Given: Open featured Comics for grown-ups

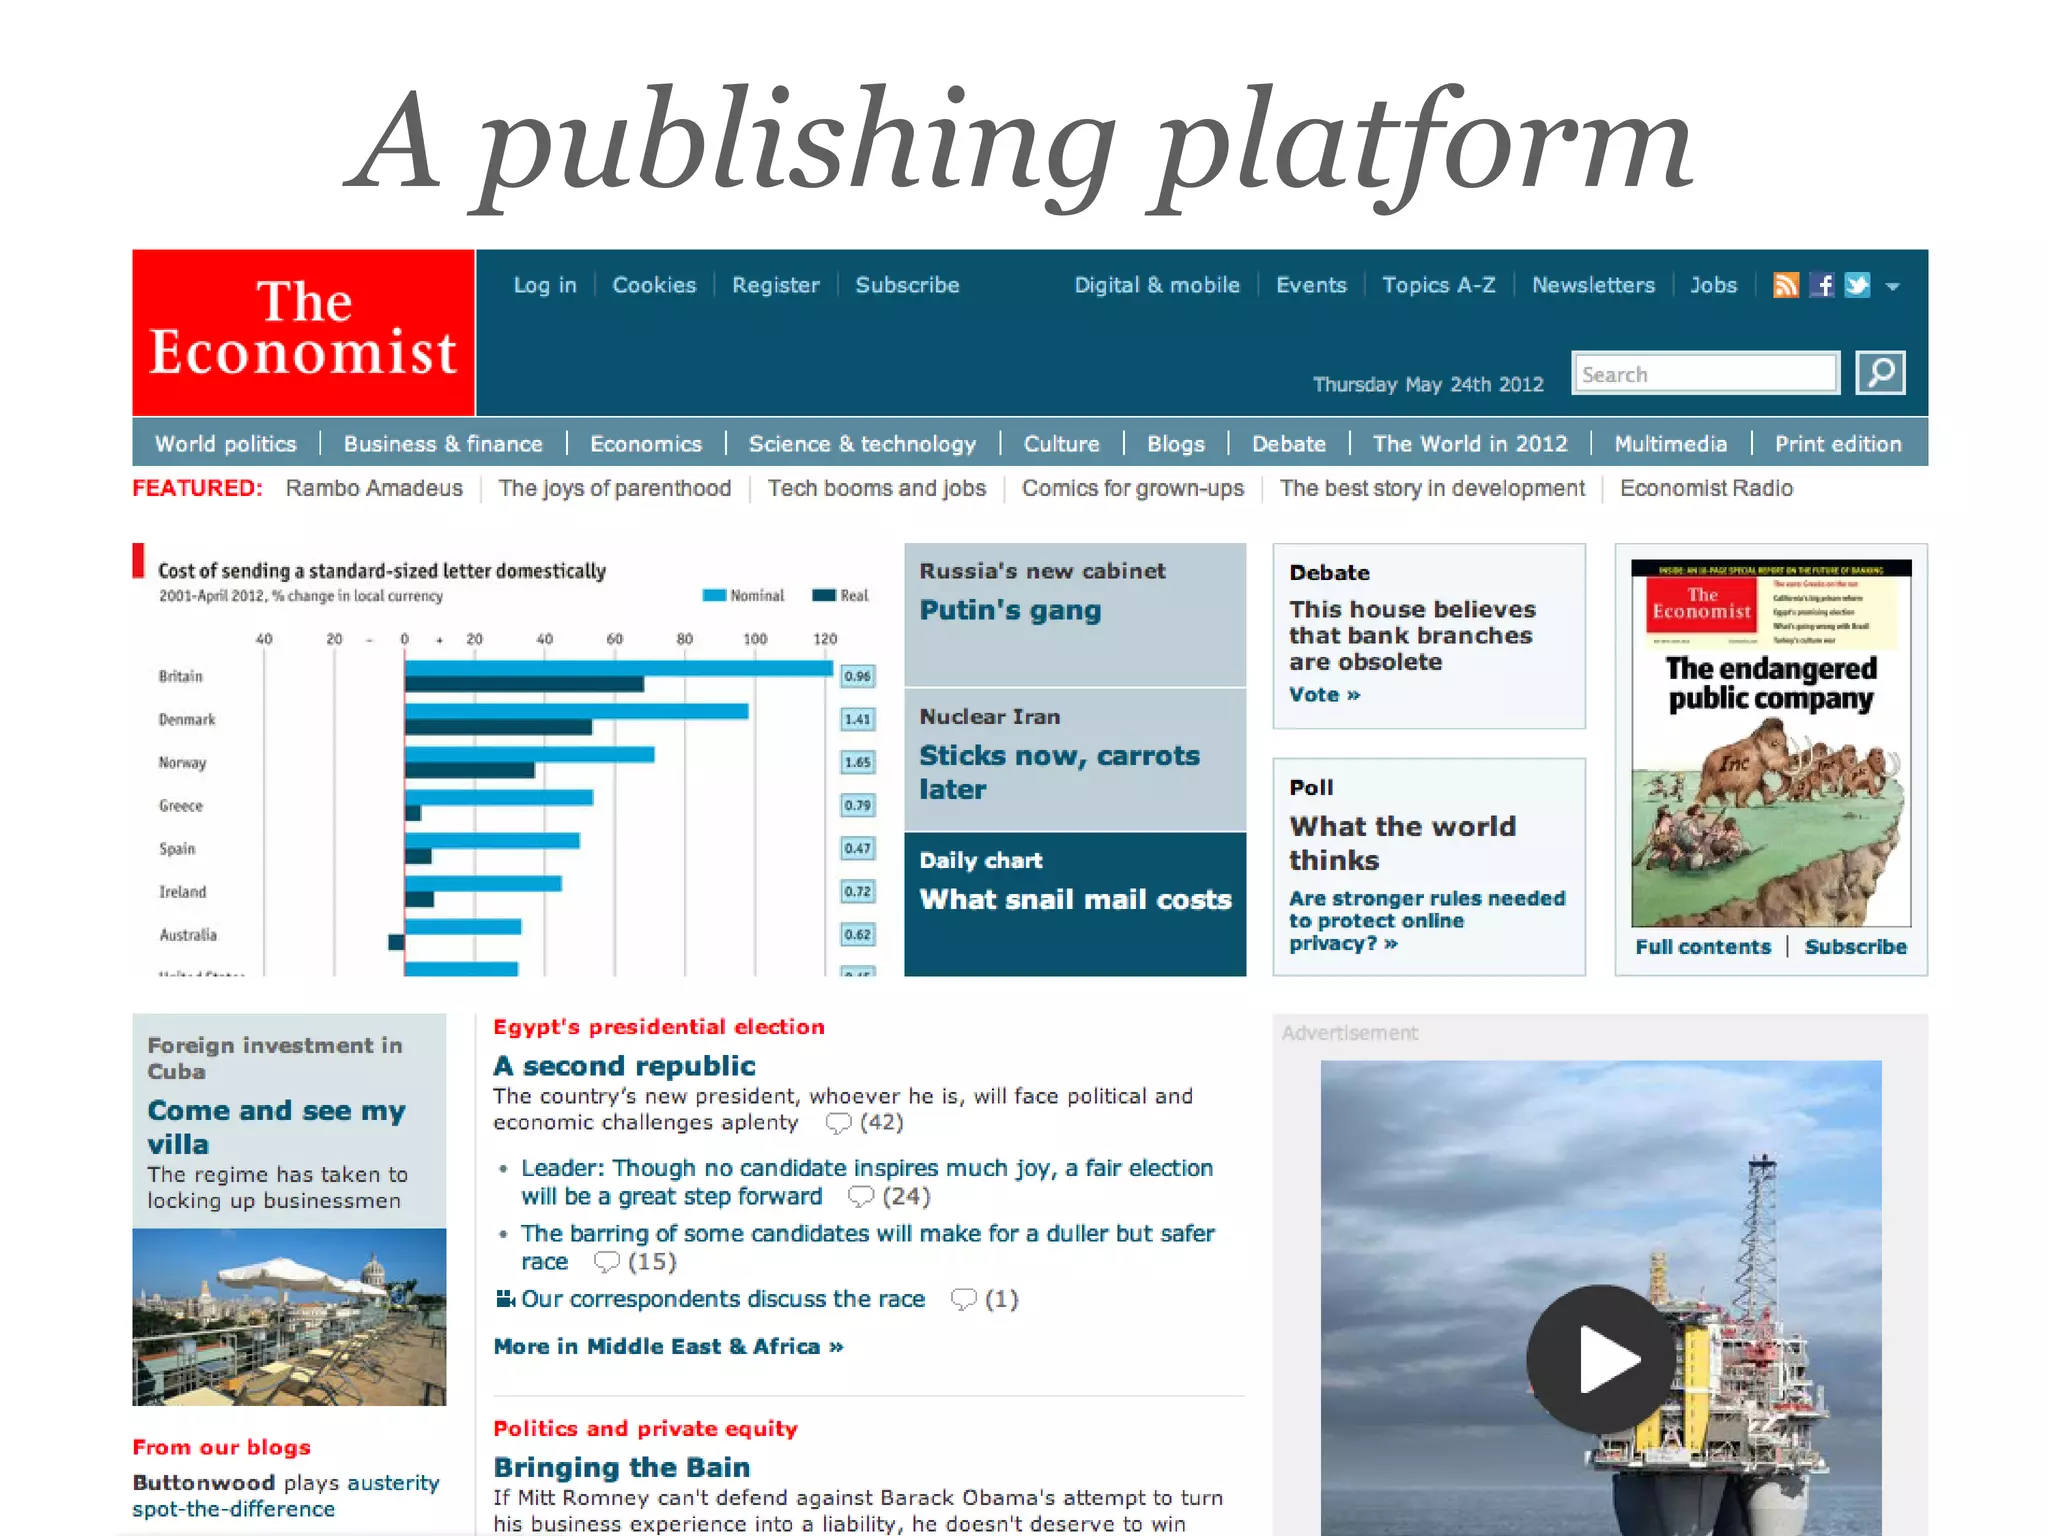Looking at the screenshot, I should pos(1133,488).
